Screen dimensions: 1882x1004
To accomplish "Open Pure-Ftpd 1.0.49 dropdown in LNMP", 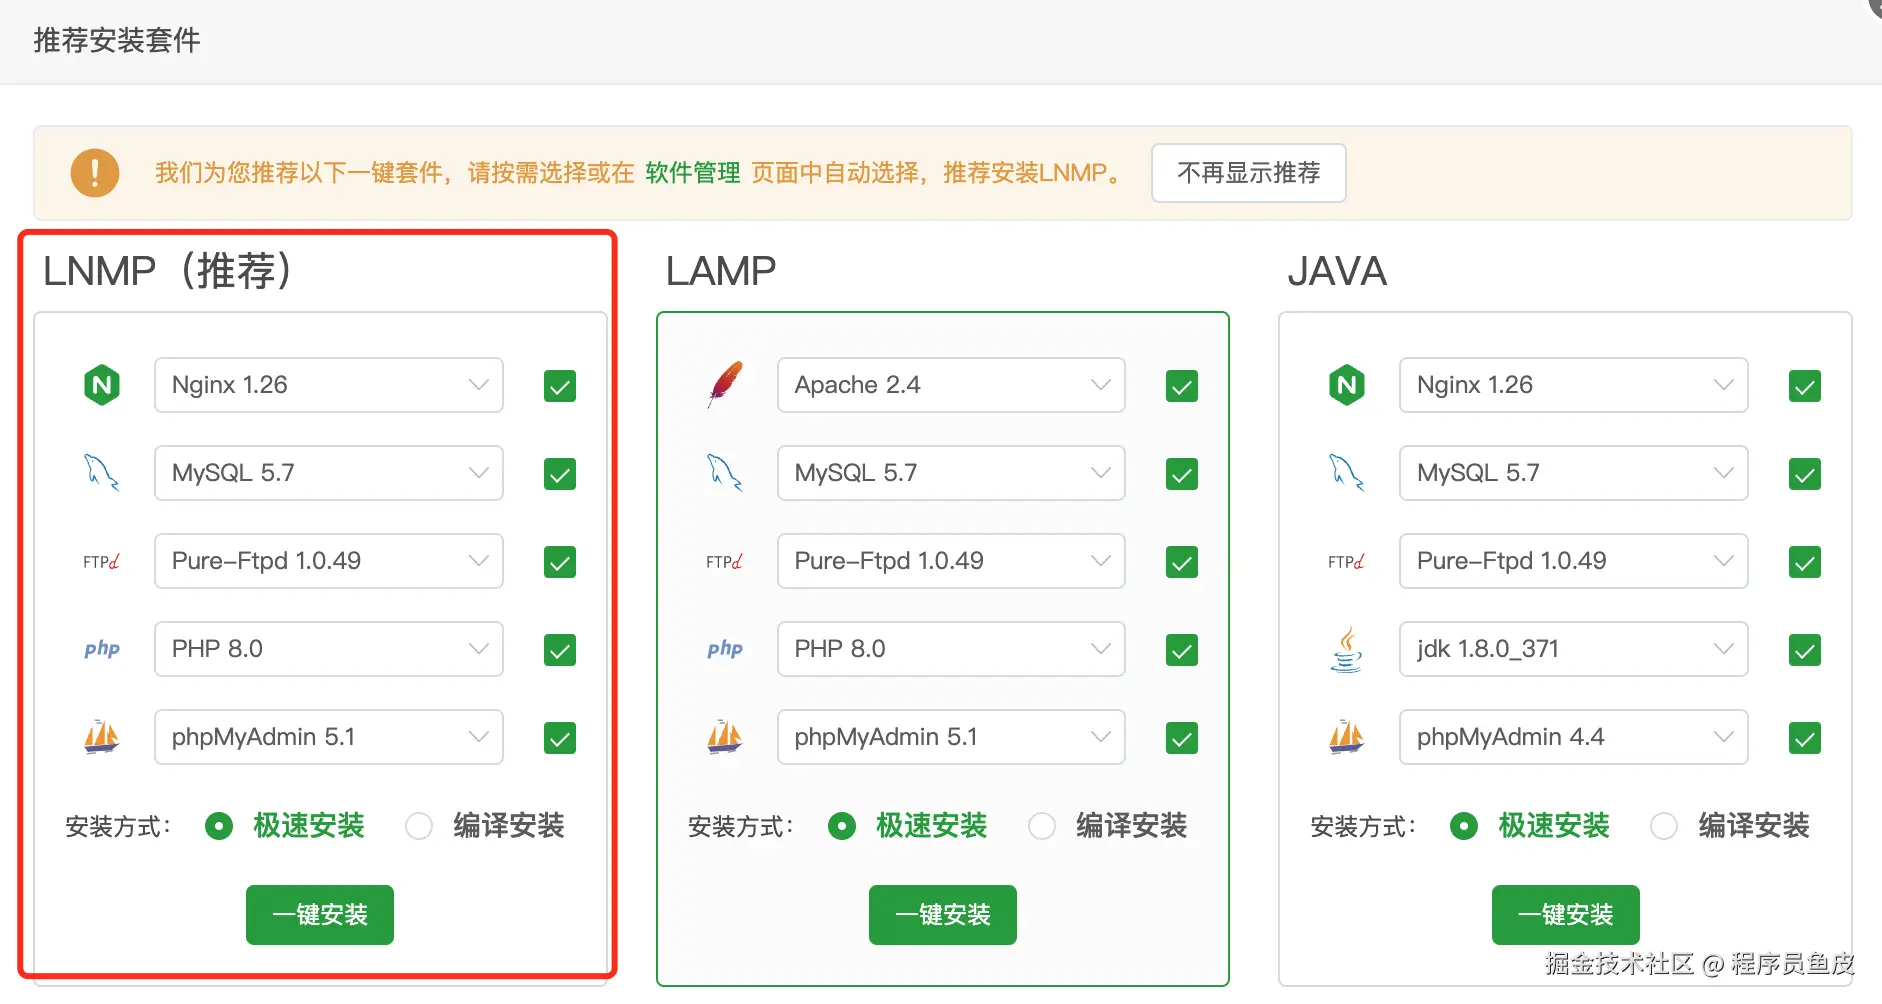I will [329, 561].
